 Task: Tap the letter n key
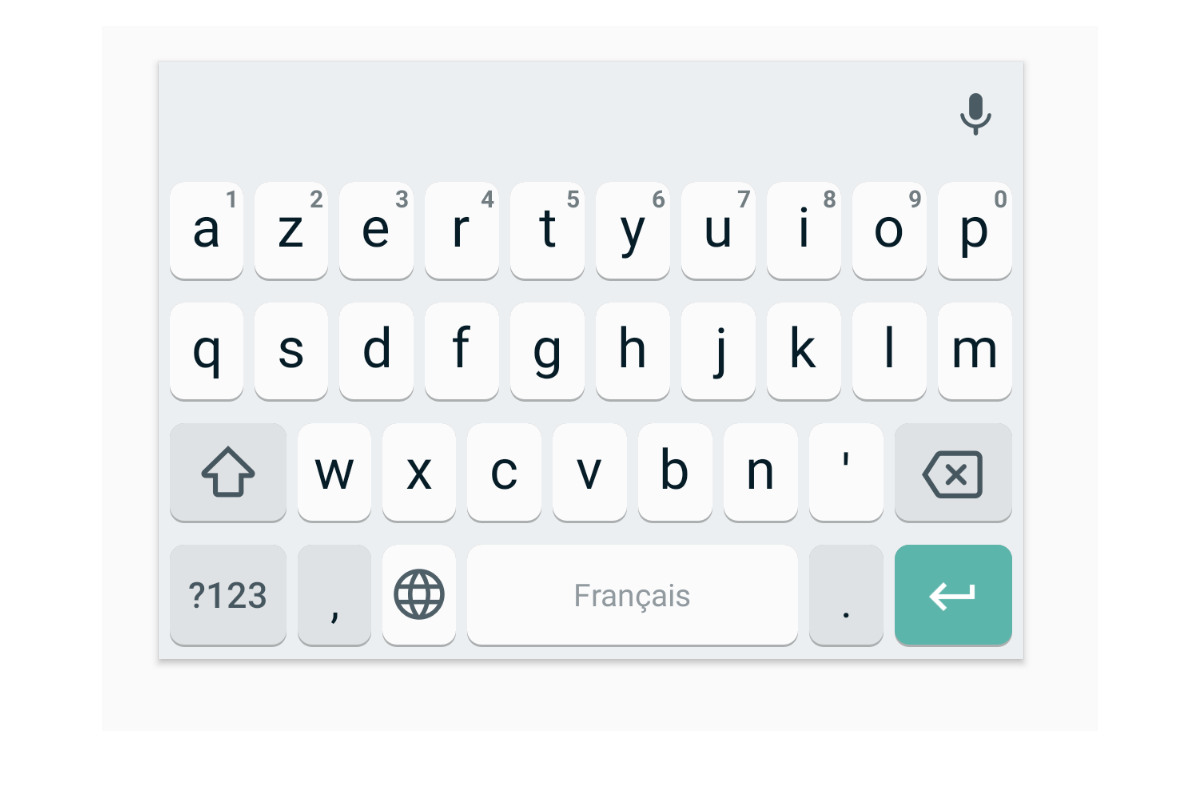click(761, 472)
